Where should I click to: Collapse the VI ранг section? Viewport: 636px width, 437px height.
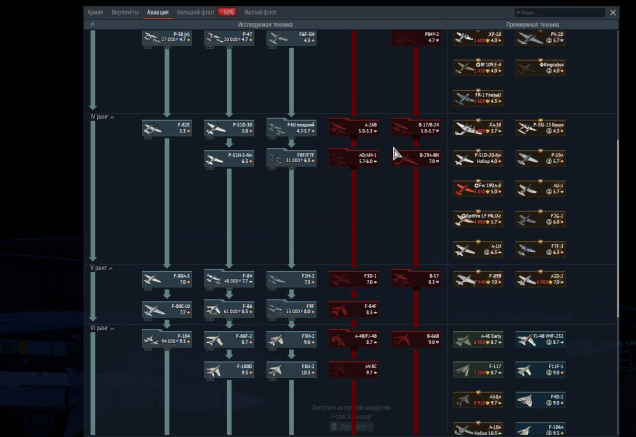coord(112,328)
